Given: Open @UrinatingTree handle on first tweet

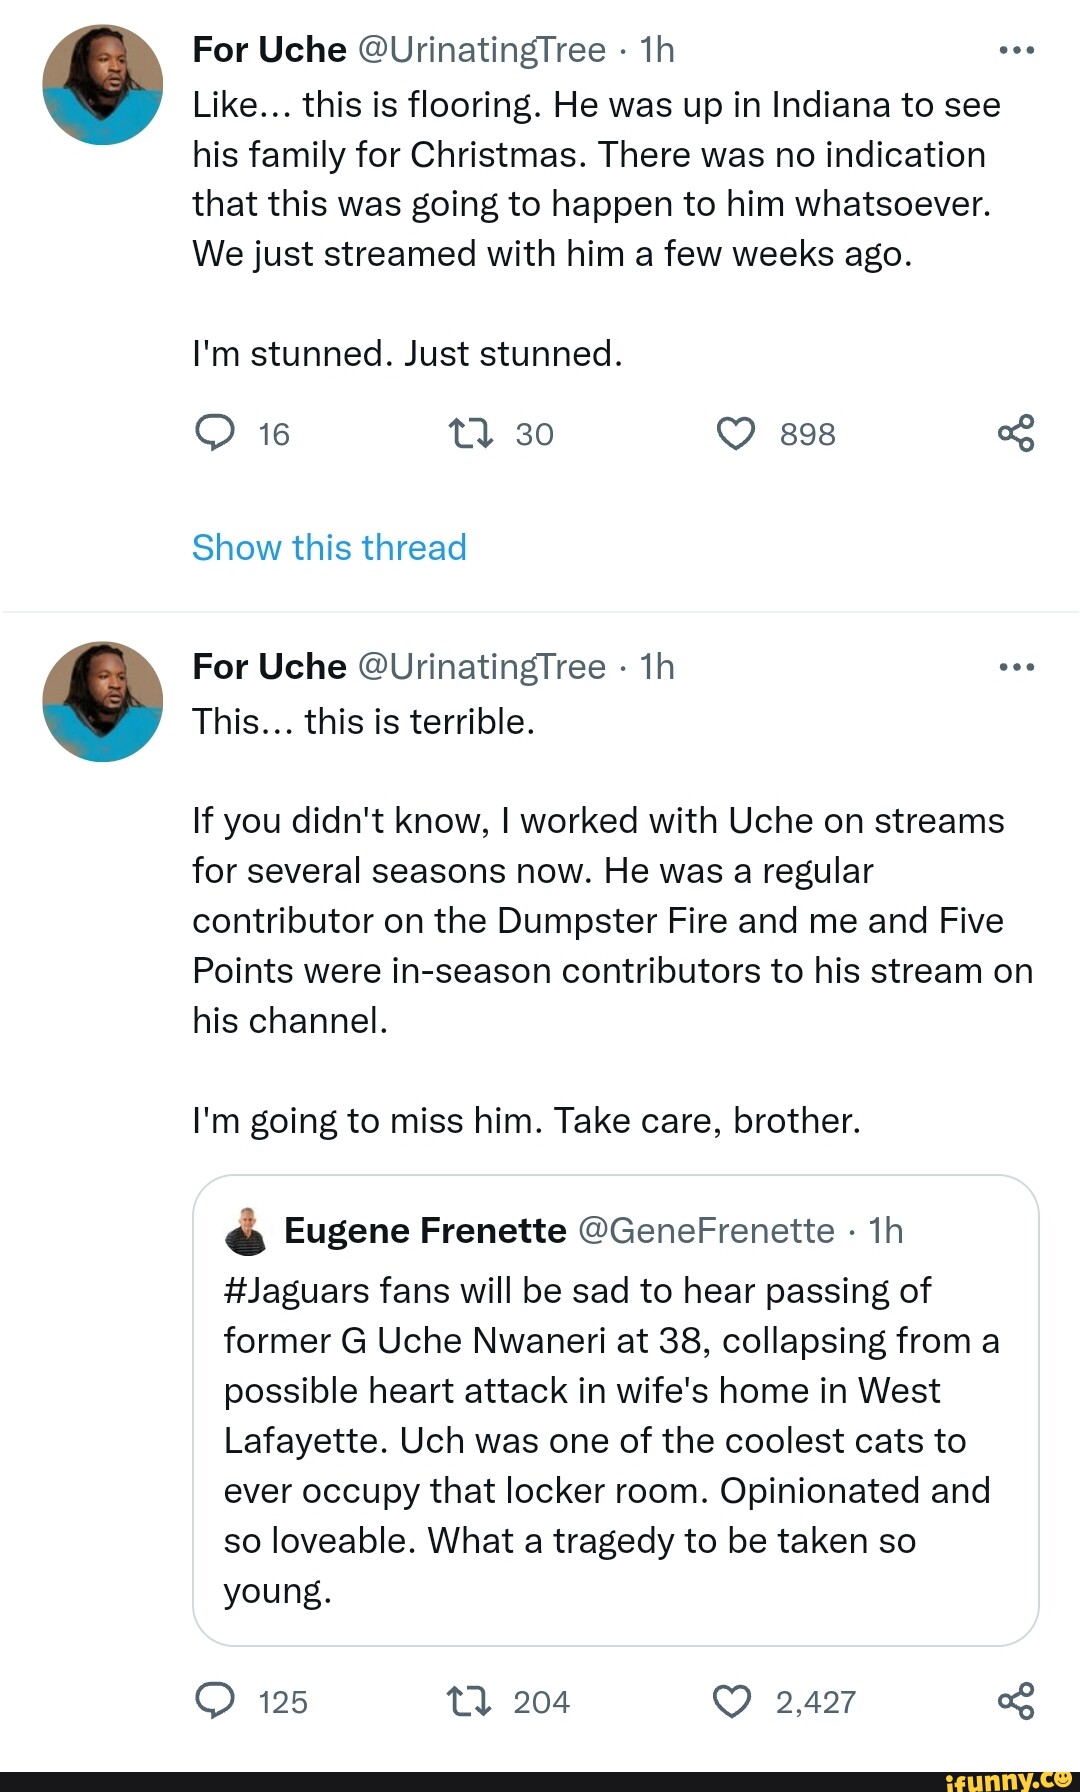Looking at the screenshot, I should (481, 50).
